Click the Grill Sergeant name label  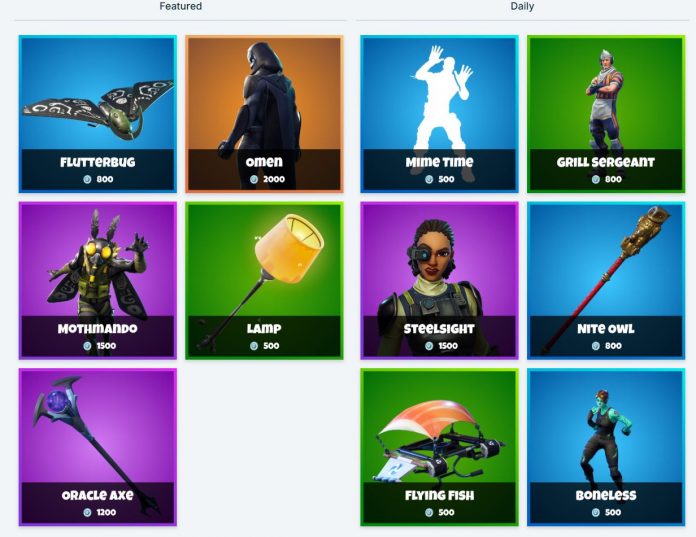coord(606,162)
